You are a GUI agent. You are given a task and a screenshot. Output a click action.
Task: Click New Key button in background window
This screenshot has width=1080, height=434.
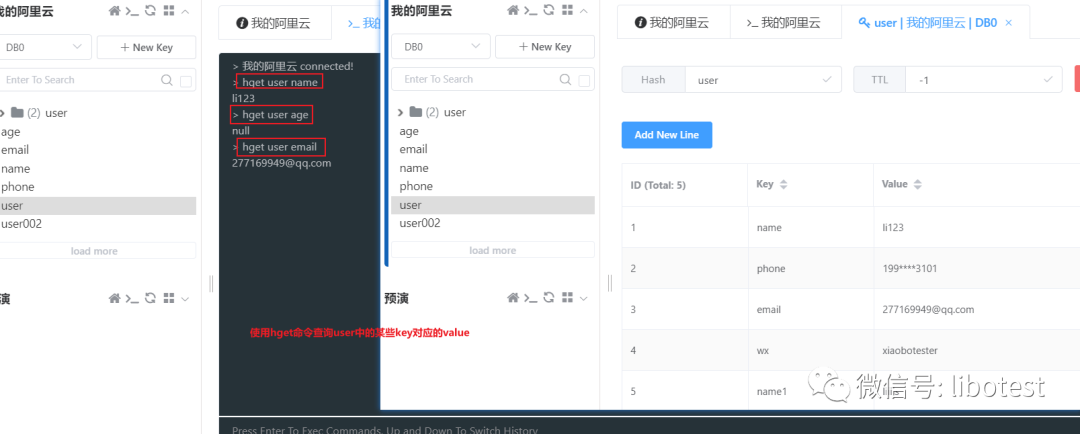pyautogui.click(x=147, y=48)
